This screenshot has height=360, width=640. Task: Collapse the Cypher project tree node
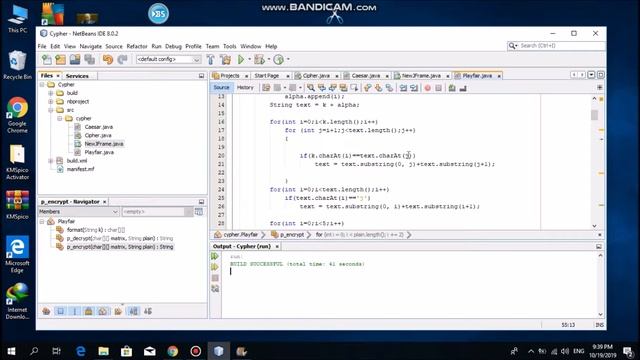(42, 84)
